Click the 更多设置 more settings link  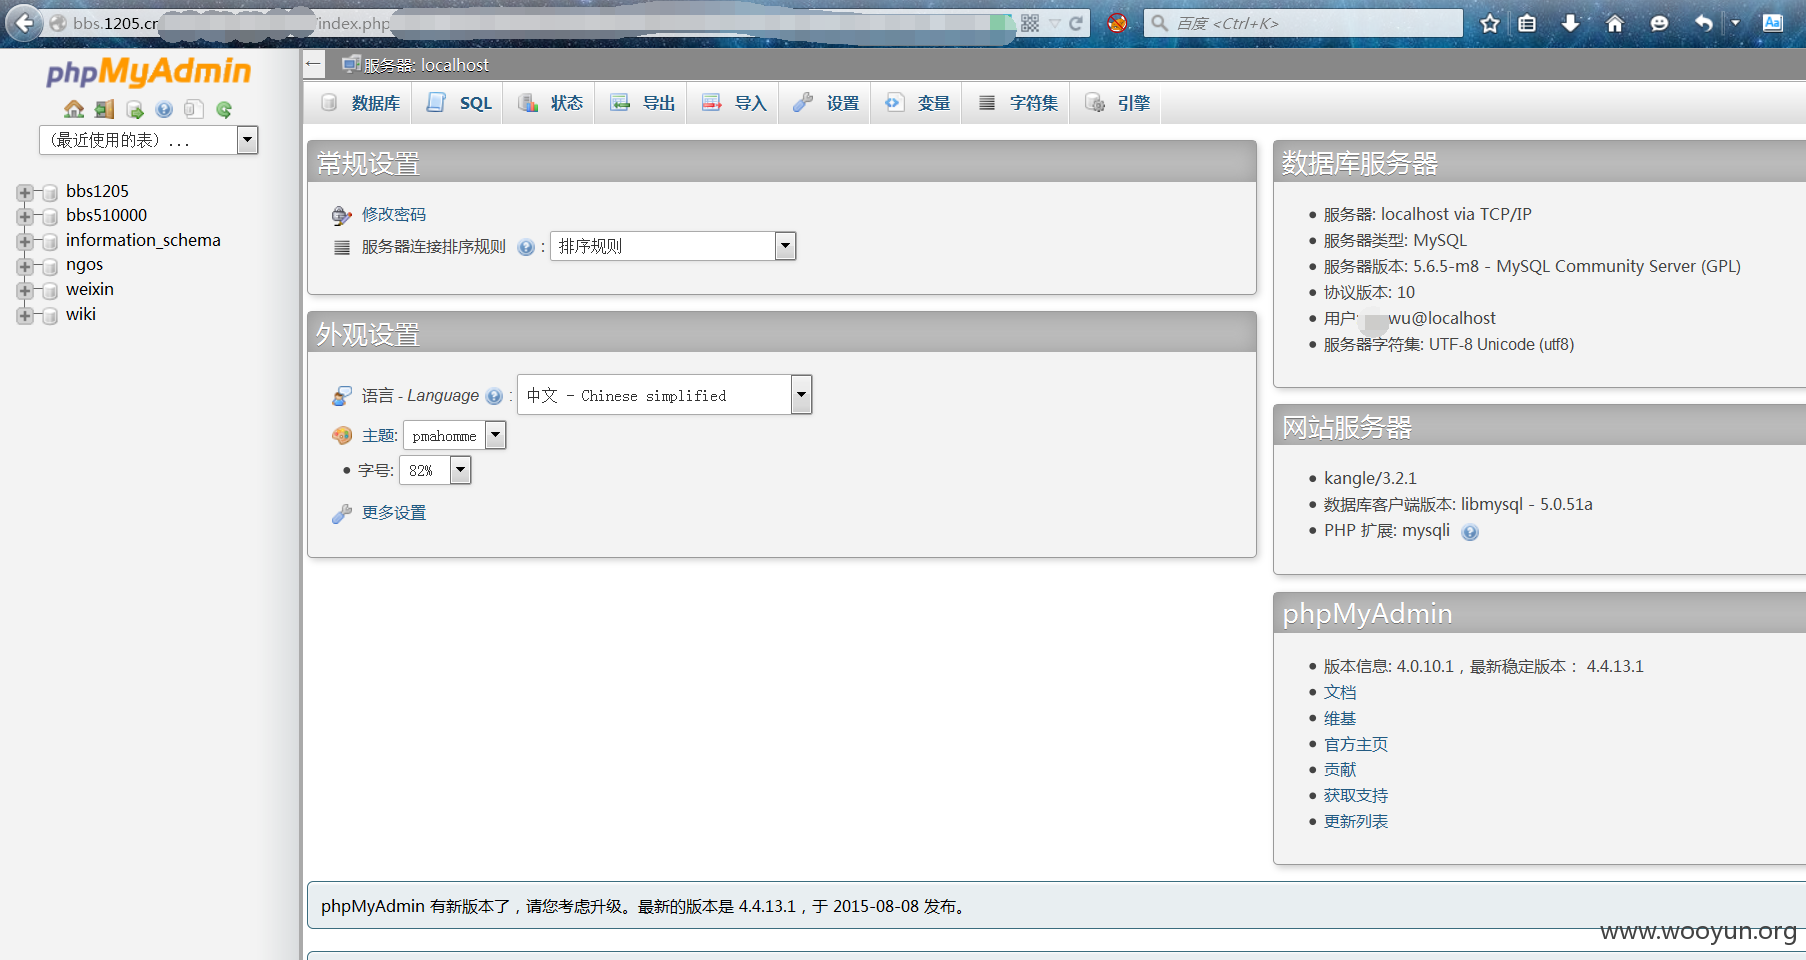click(394, 512)
